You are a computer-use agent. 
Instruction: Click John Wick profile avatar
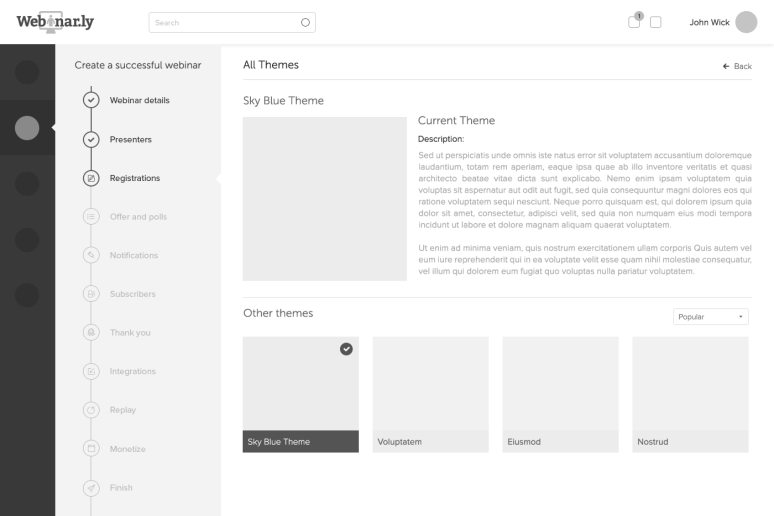pyautogui.click(x=746, y=22)
